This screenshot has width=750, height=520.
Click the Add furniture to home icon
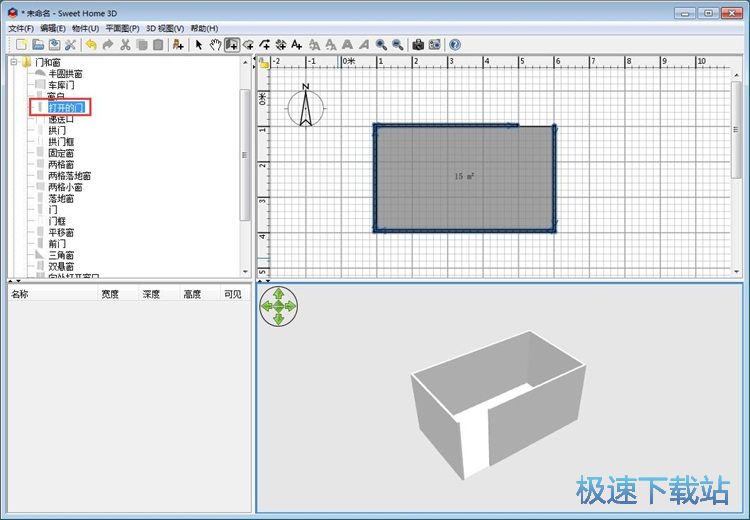(178, 44)
